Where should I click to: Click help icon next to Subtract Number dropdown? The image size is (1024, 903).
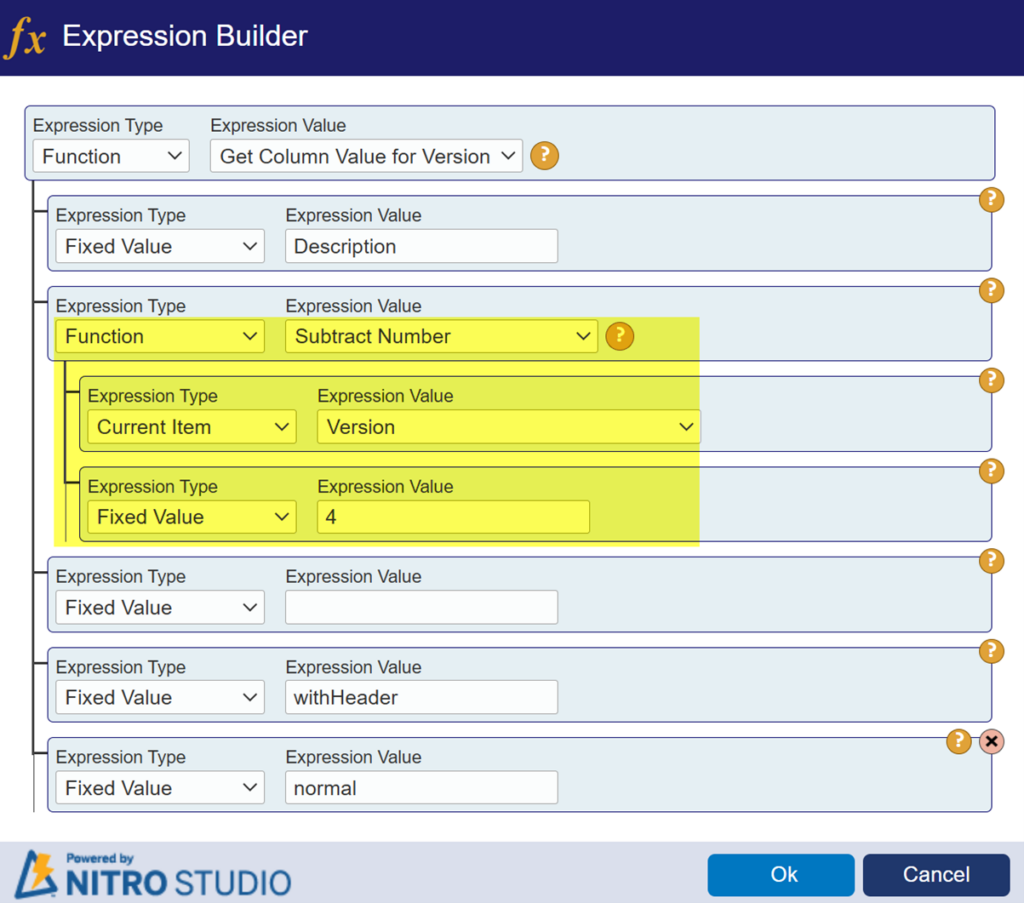[x=619, y=336]
